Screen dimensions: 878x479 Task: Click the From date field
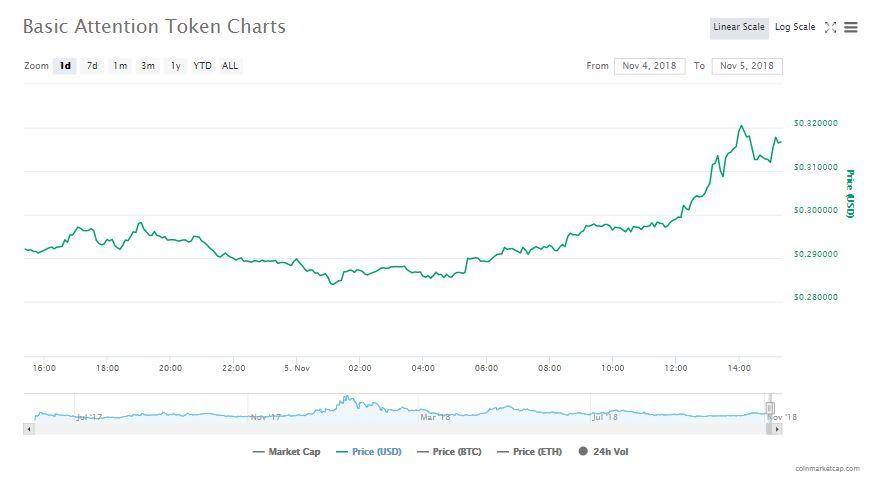[649, 66]
